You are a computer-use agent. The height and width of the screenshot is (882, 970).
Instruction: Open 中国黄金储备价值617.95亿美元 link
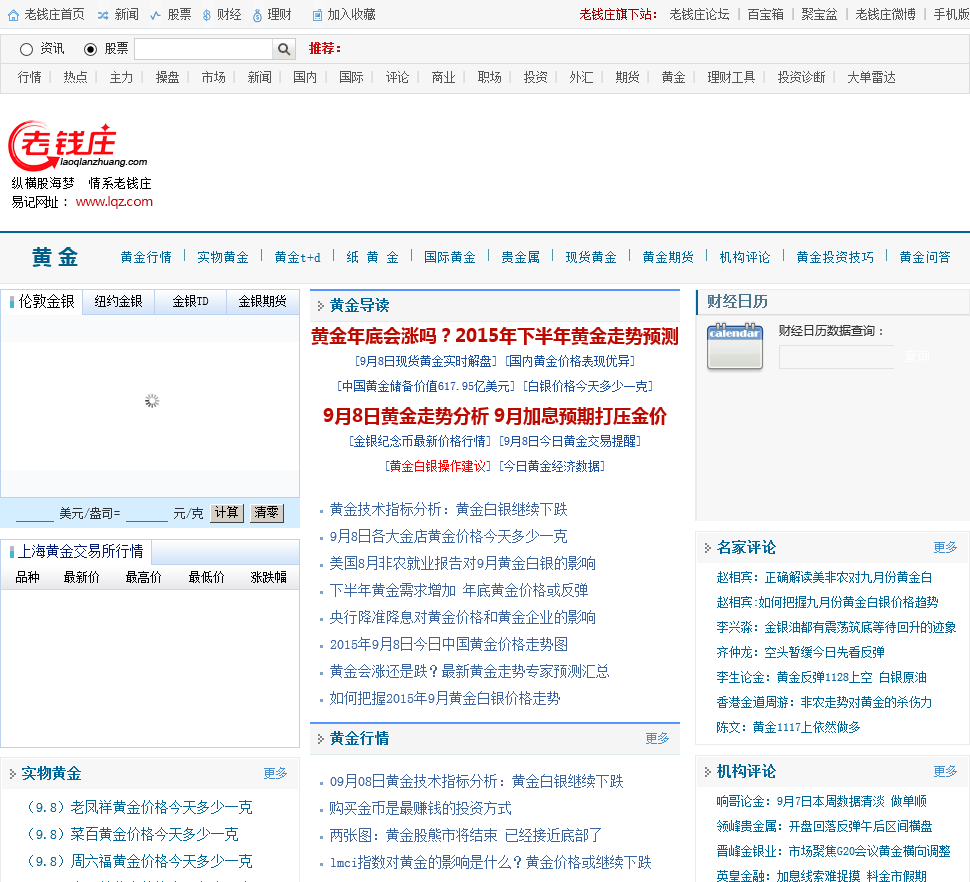point(427,387)
